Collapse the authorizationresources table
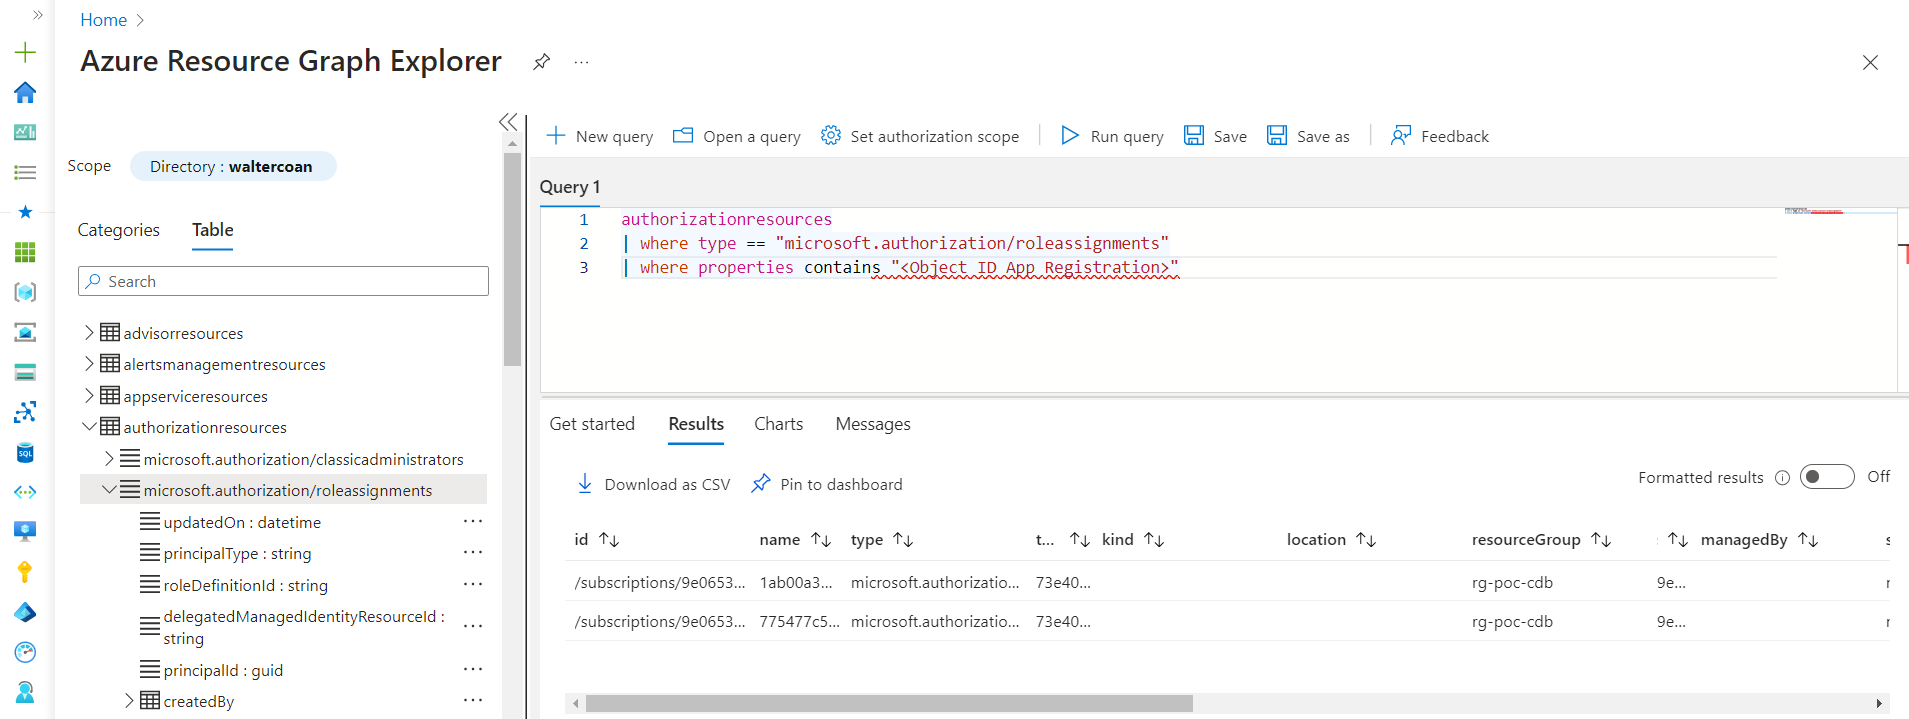Image resolution: width=1909 pixels, height=719 pixels. (89, 426)
